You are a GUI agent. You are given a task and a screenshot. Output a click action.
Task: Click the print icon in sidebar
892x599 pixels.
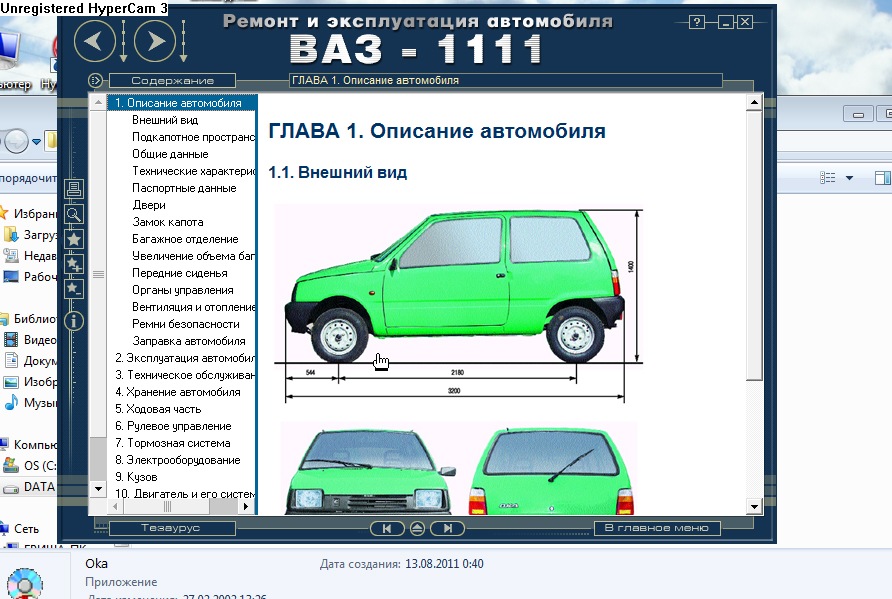pyautogui.click(x=74, y=189)
